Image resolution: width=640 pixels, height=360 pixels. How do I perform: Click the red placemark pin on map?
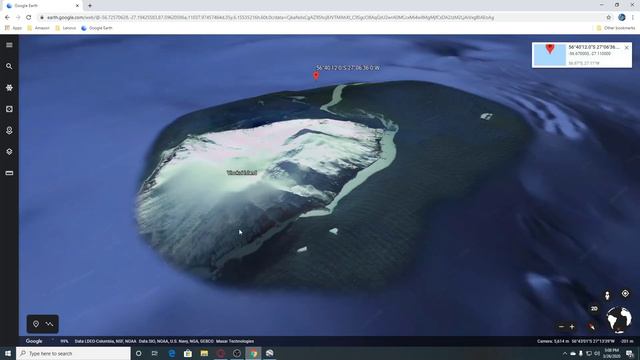316,76
